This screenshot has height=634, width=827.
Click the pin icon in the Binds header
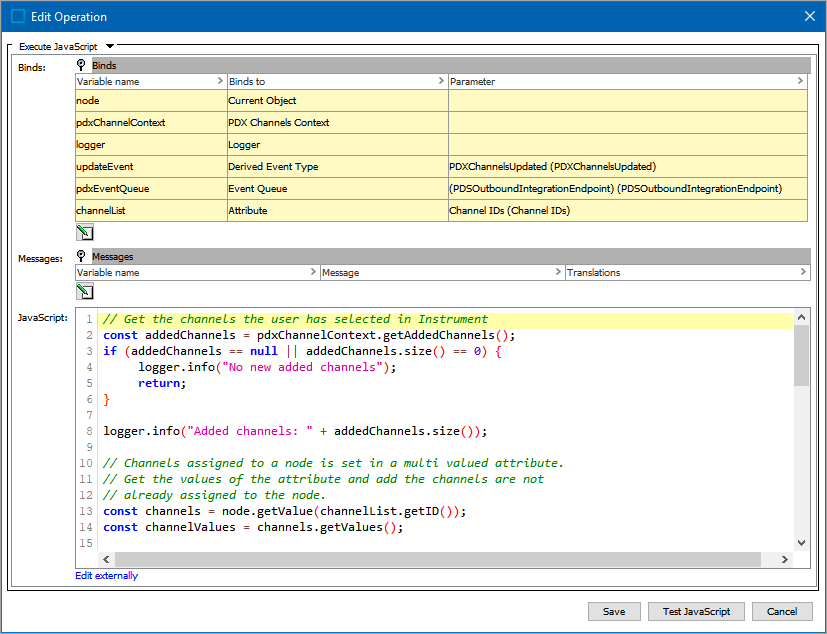pos(82,65)
